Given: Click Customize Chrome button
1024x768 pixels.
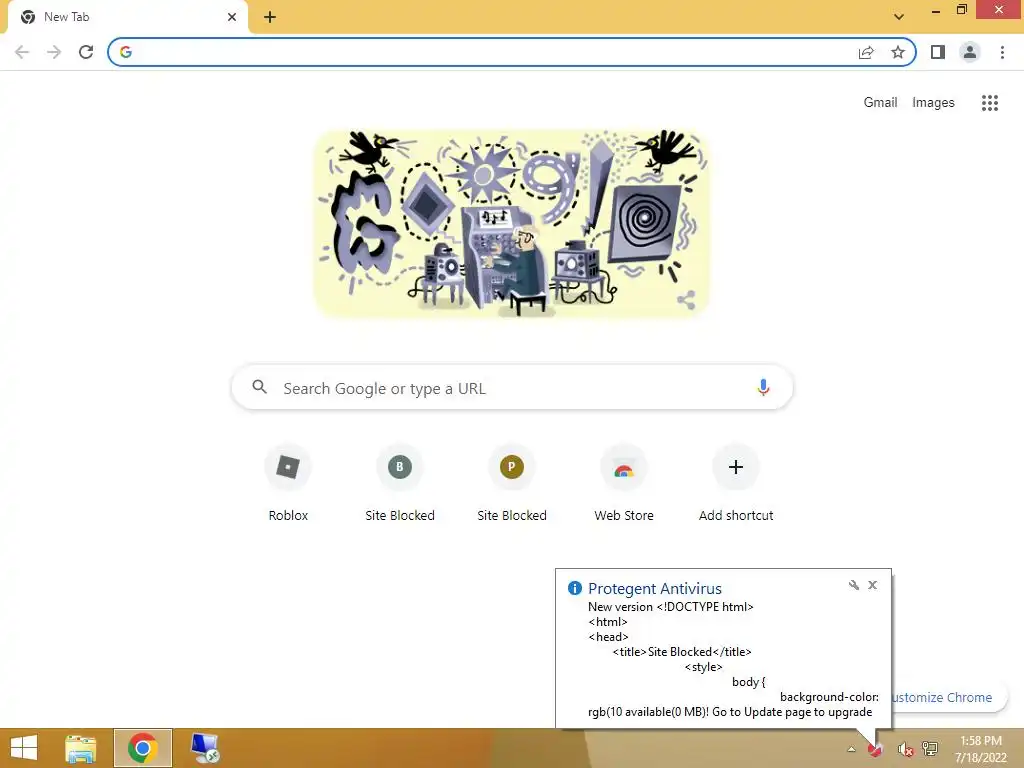Looking at the screenshot, I should pyautogui.click(x=949, y=697).
